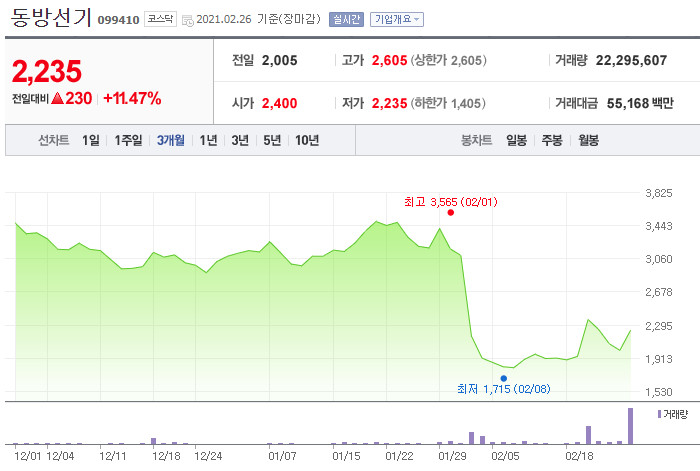
Task: Switch to 월봉 candle chart
Action: click(x=588, y=141)
